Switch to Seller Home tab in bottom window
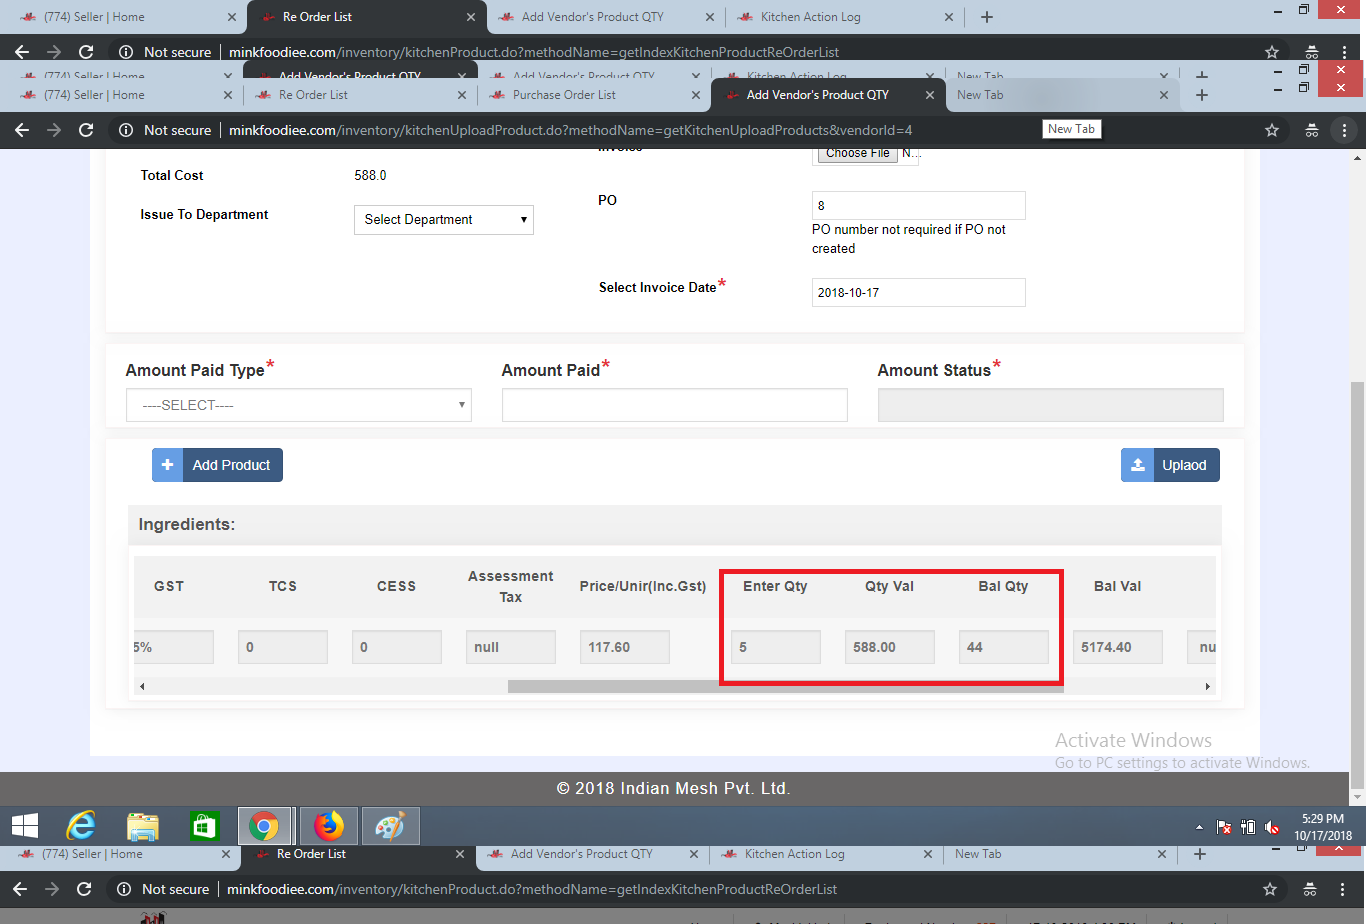 125,854
